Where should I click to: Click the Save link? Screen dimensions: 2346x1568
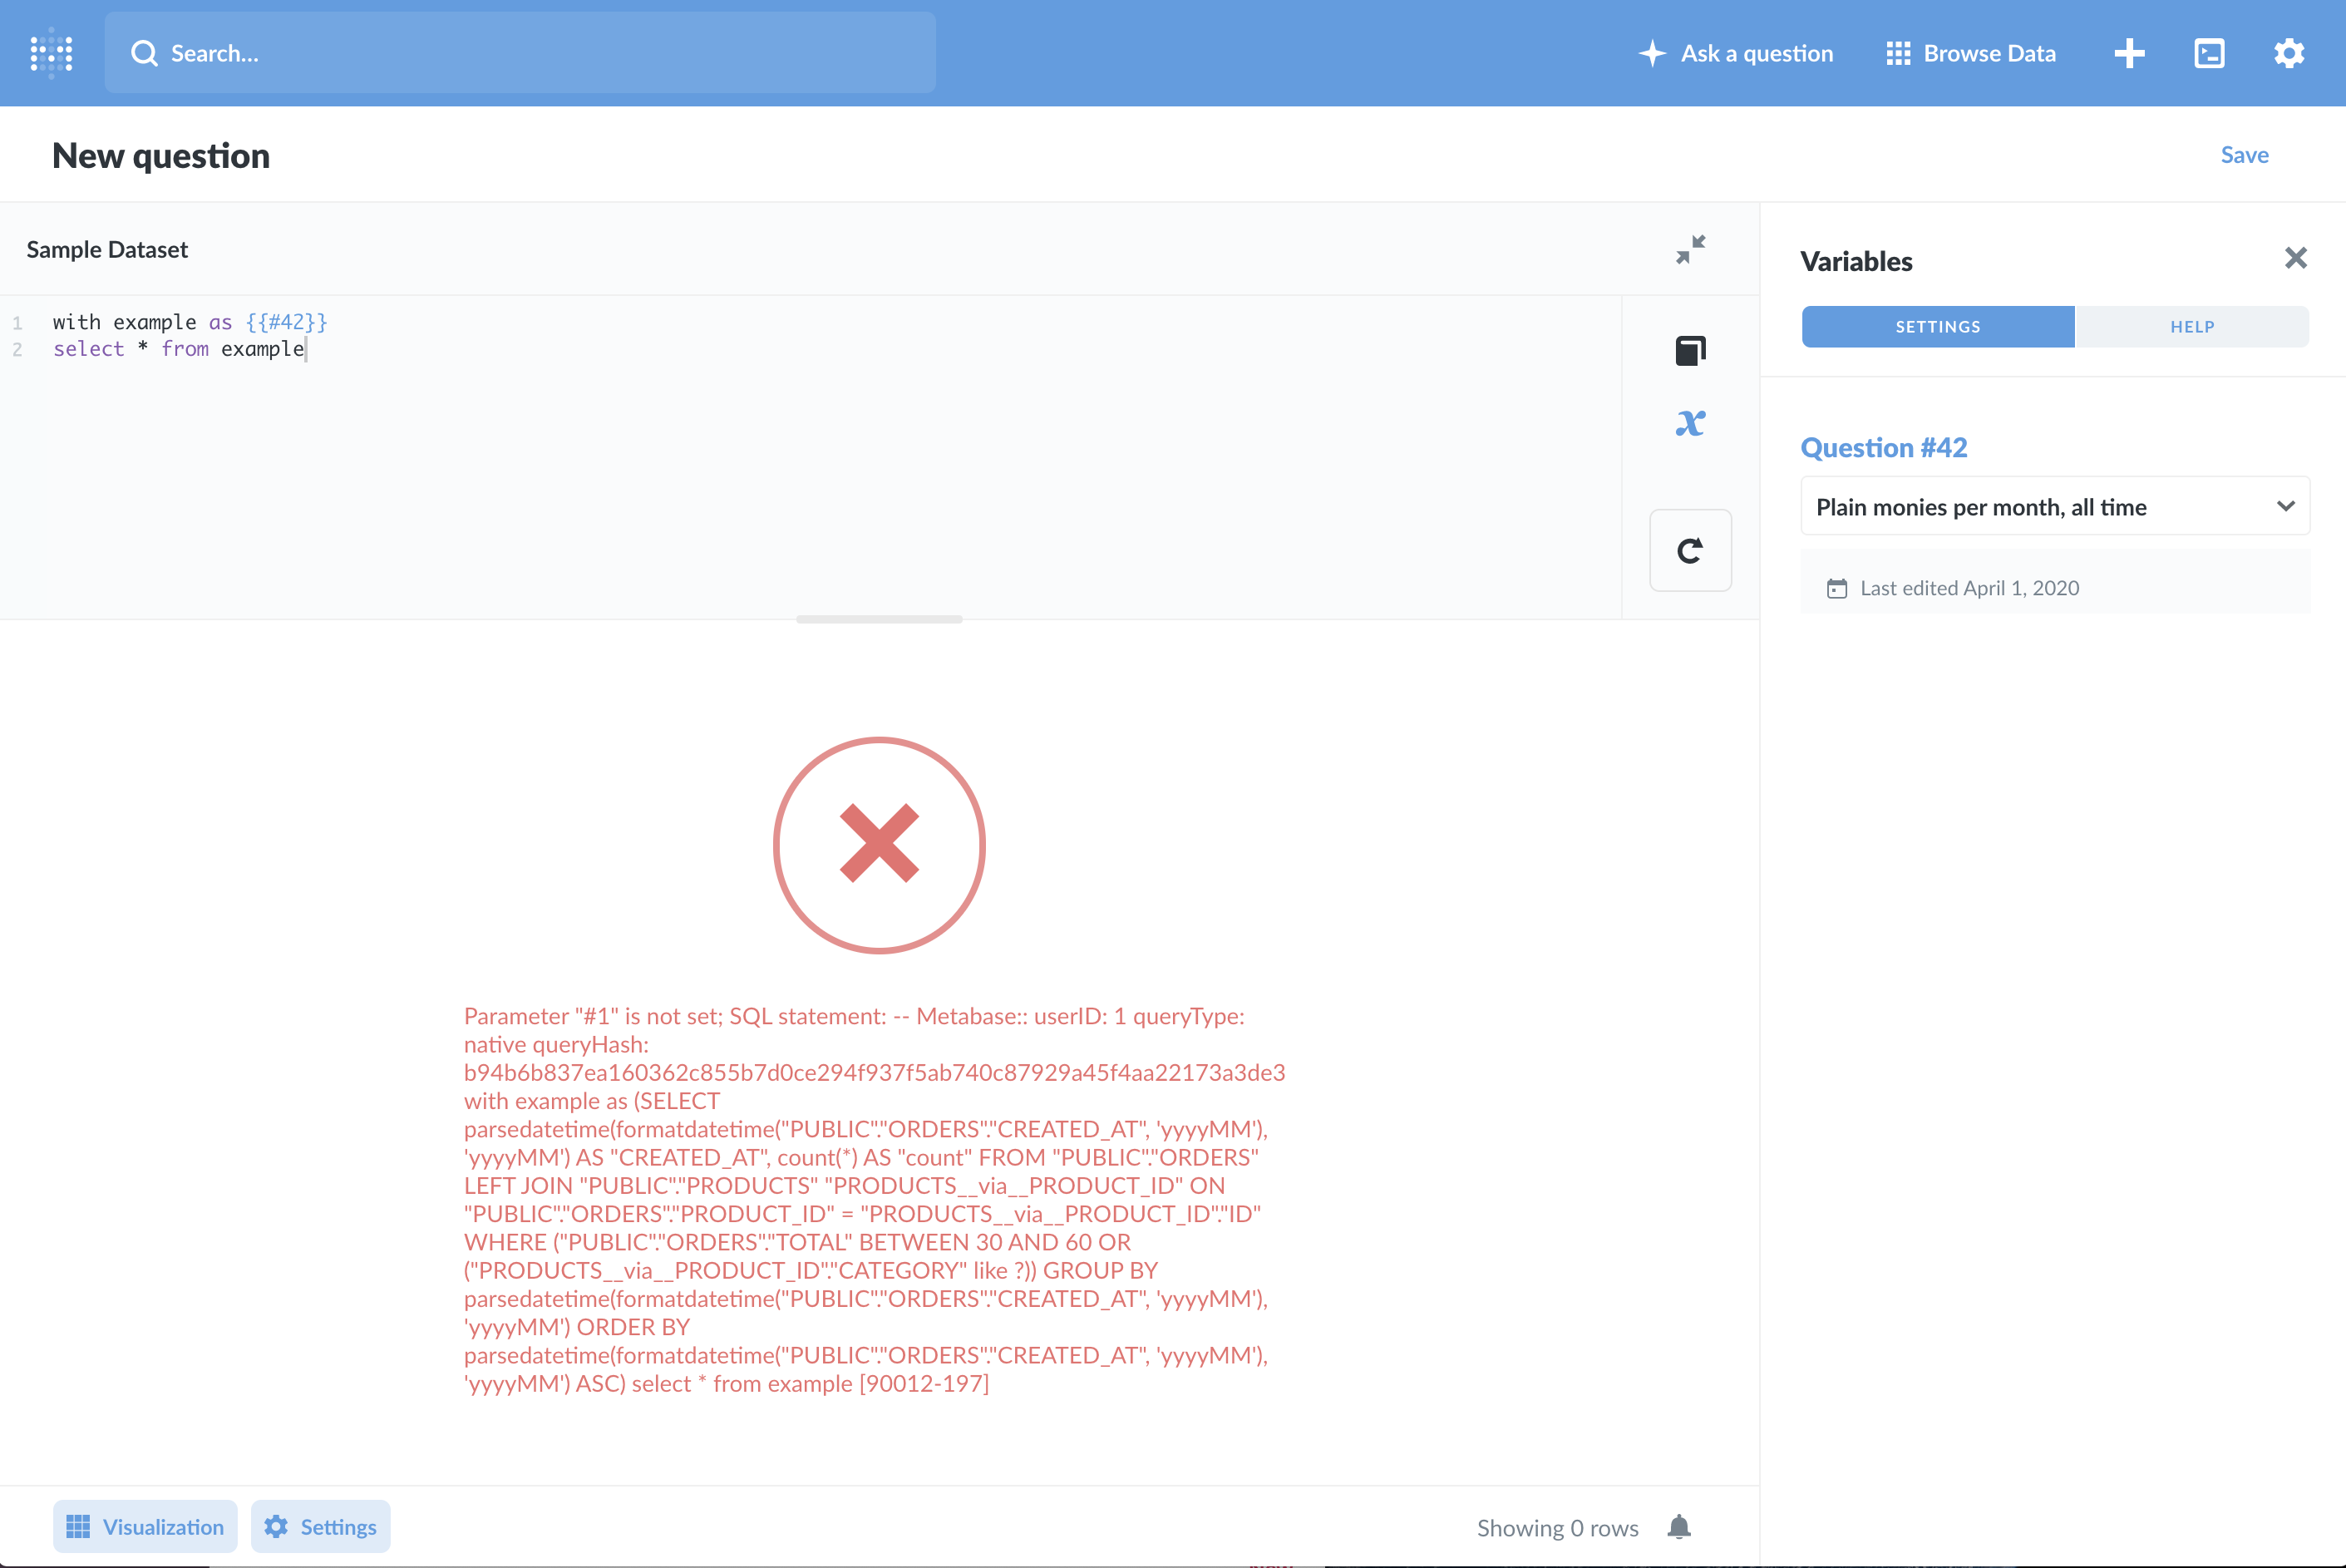[x=2244, y=155]
